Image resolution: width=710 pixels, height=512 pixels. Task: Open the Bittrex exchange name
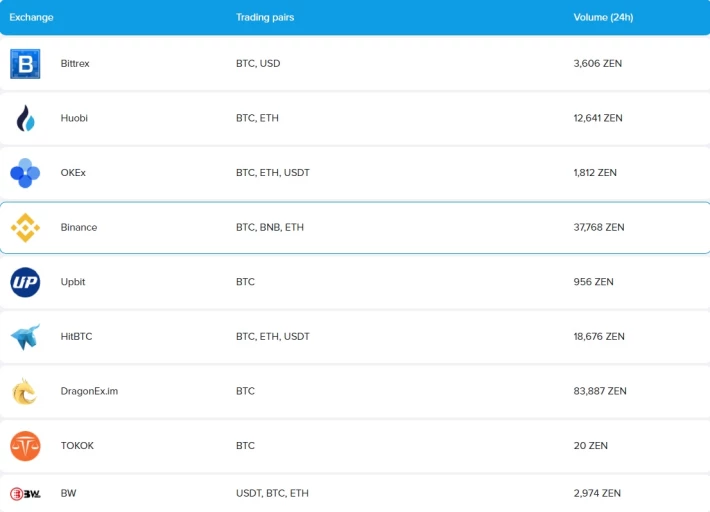tap(75, 63)
